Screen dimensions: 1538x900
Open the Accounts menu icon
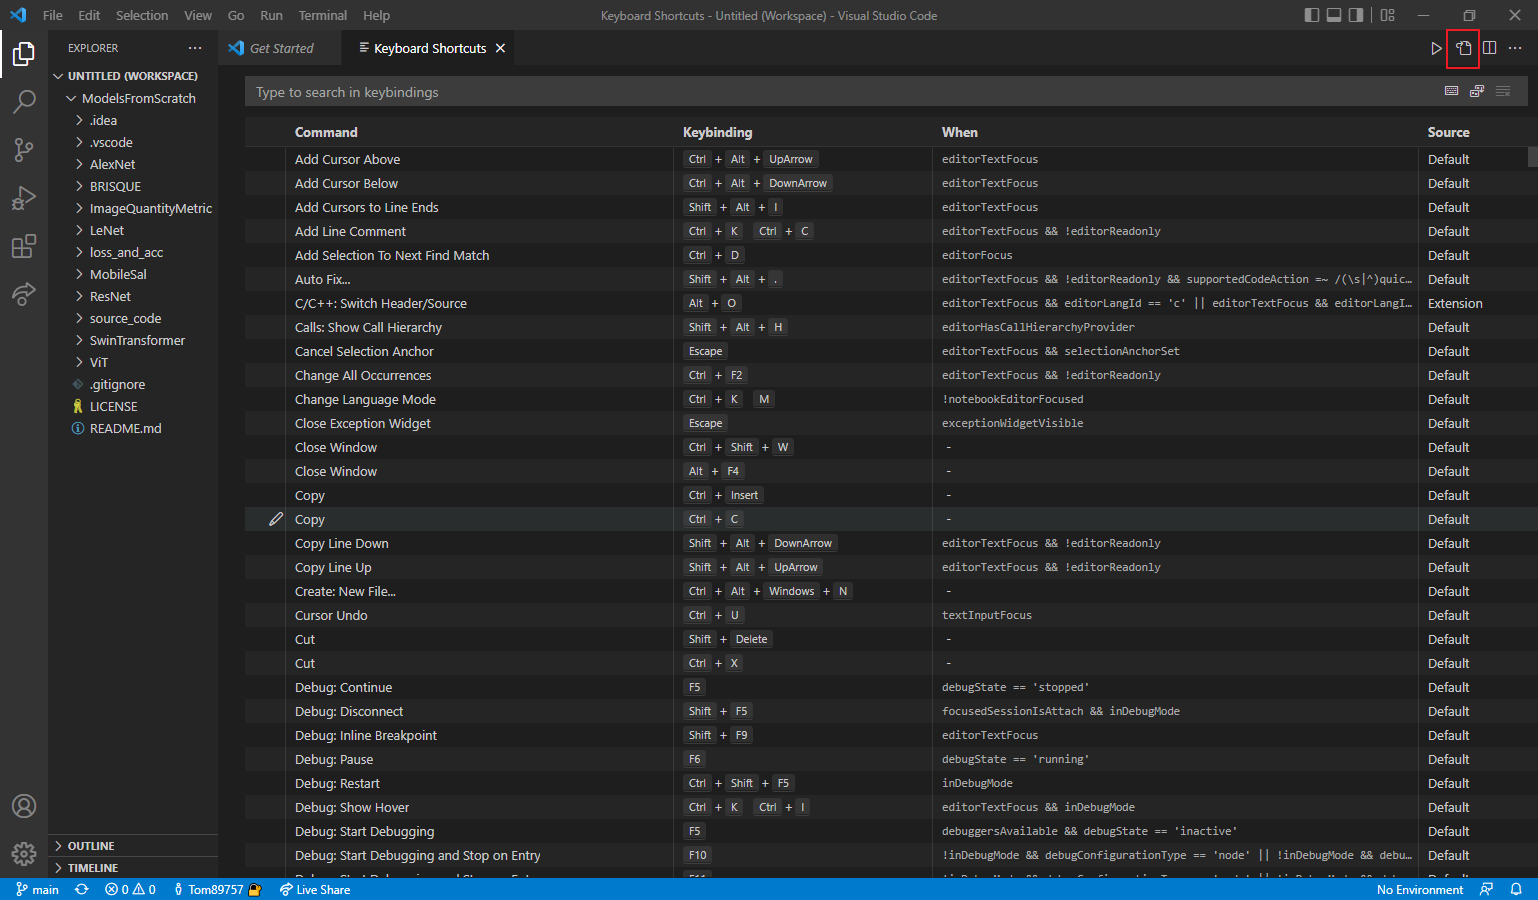click(24, 806)
